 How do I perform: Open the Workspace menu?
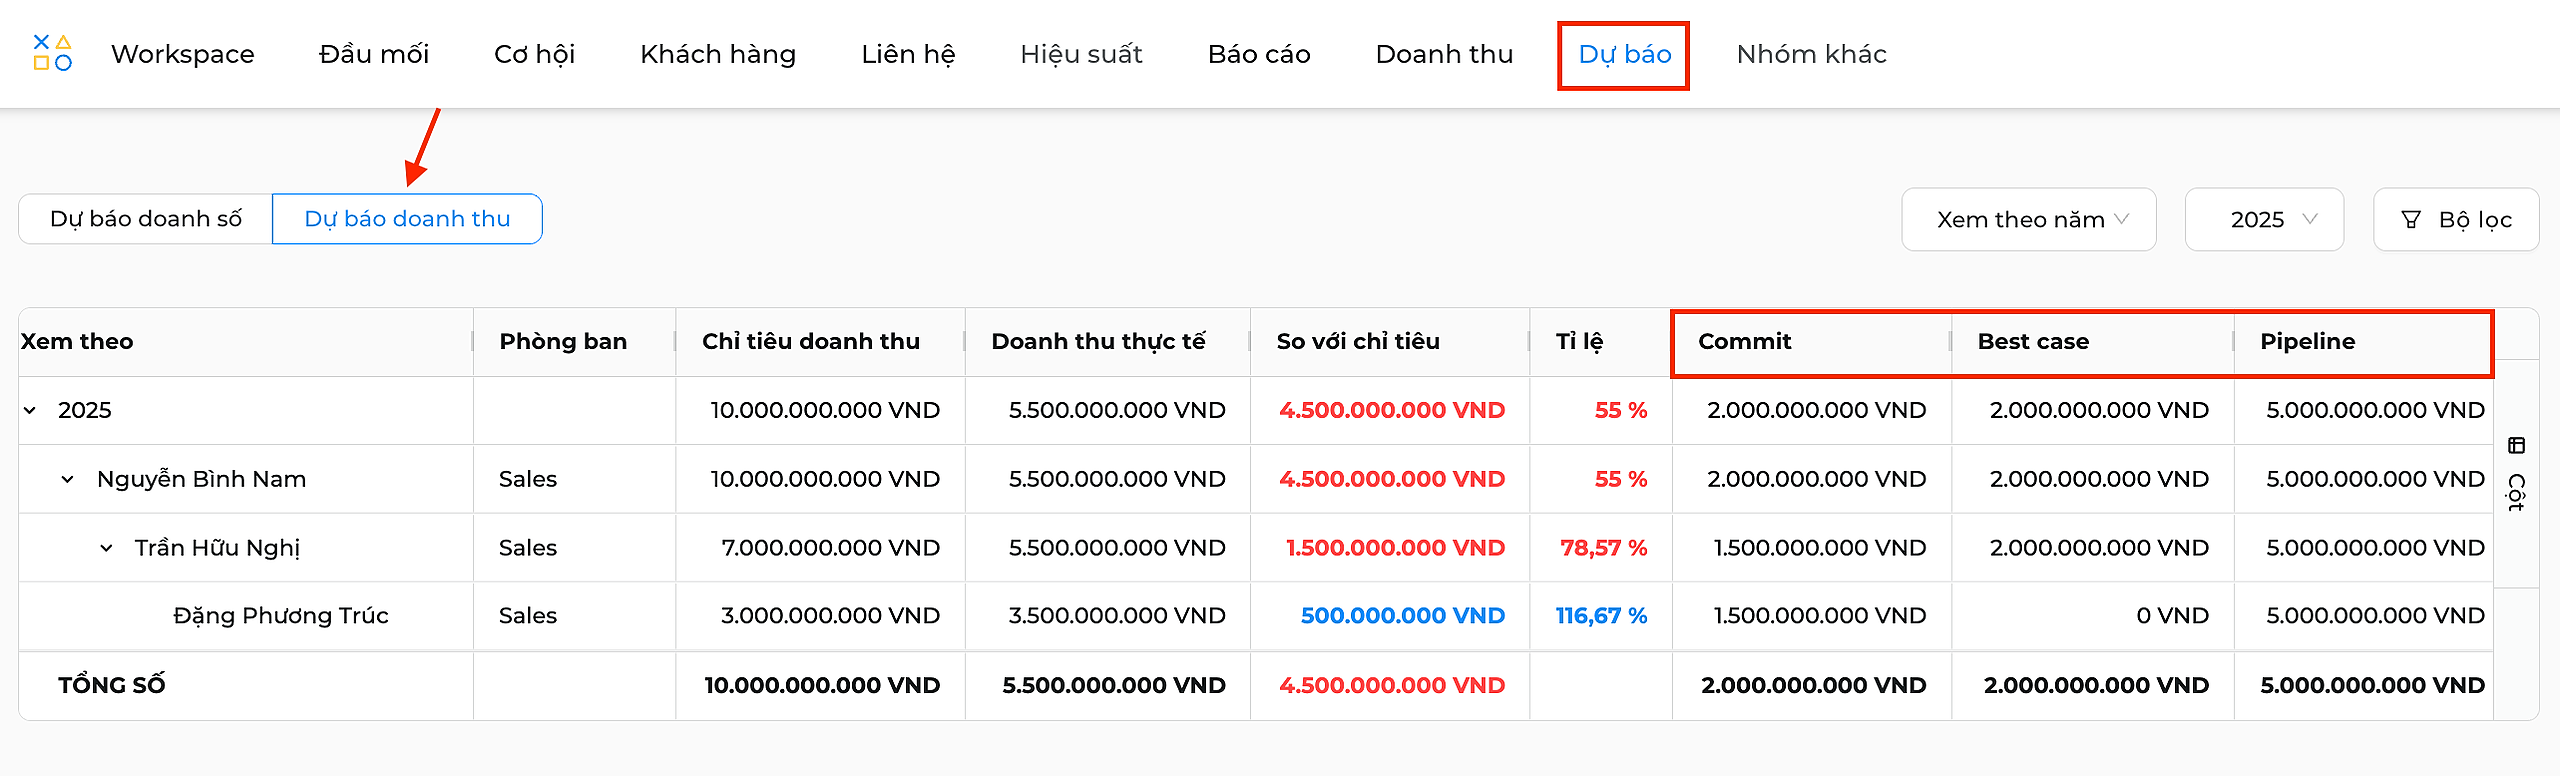(x=183, y=54)
